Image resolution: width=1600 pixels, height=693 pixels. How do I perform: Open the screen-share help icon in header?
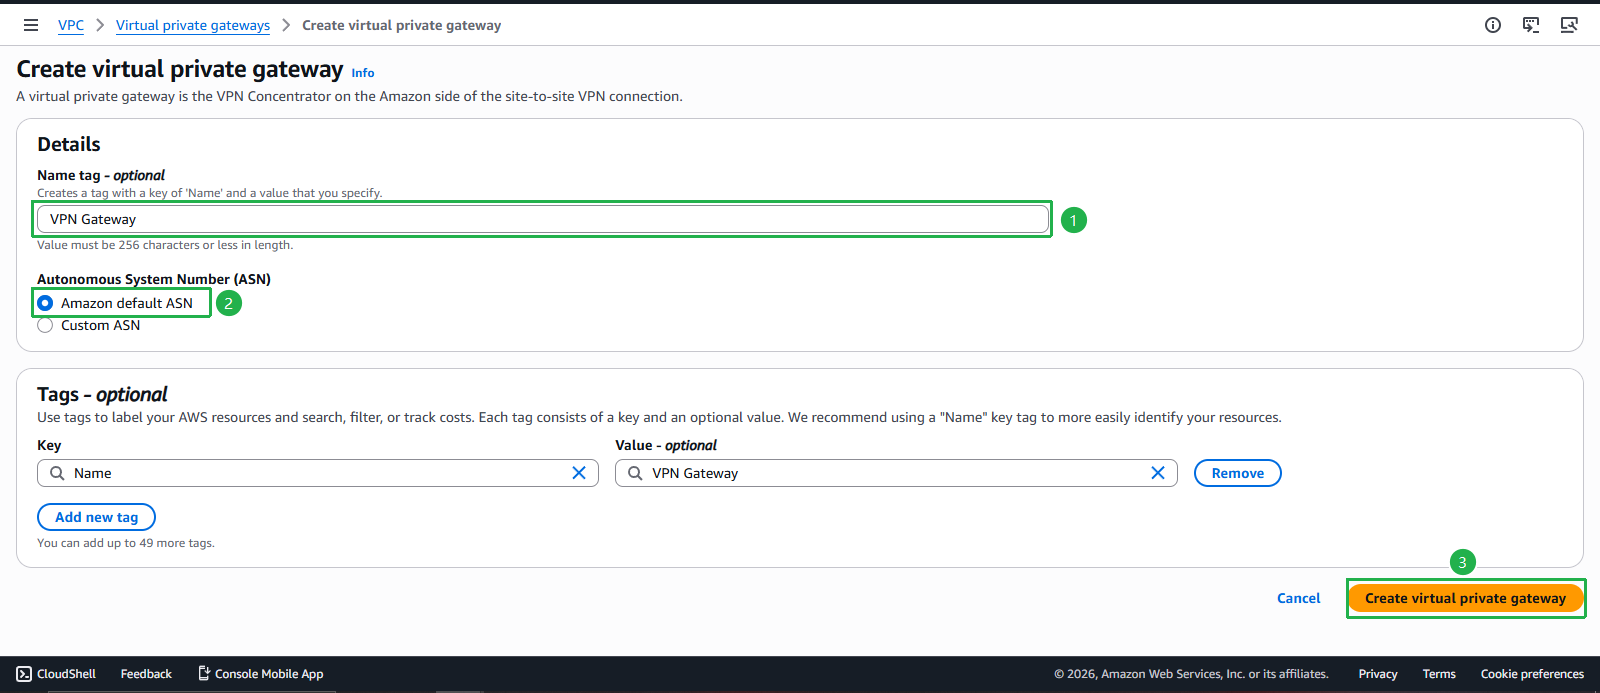point(1531,25)
